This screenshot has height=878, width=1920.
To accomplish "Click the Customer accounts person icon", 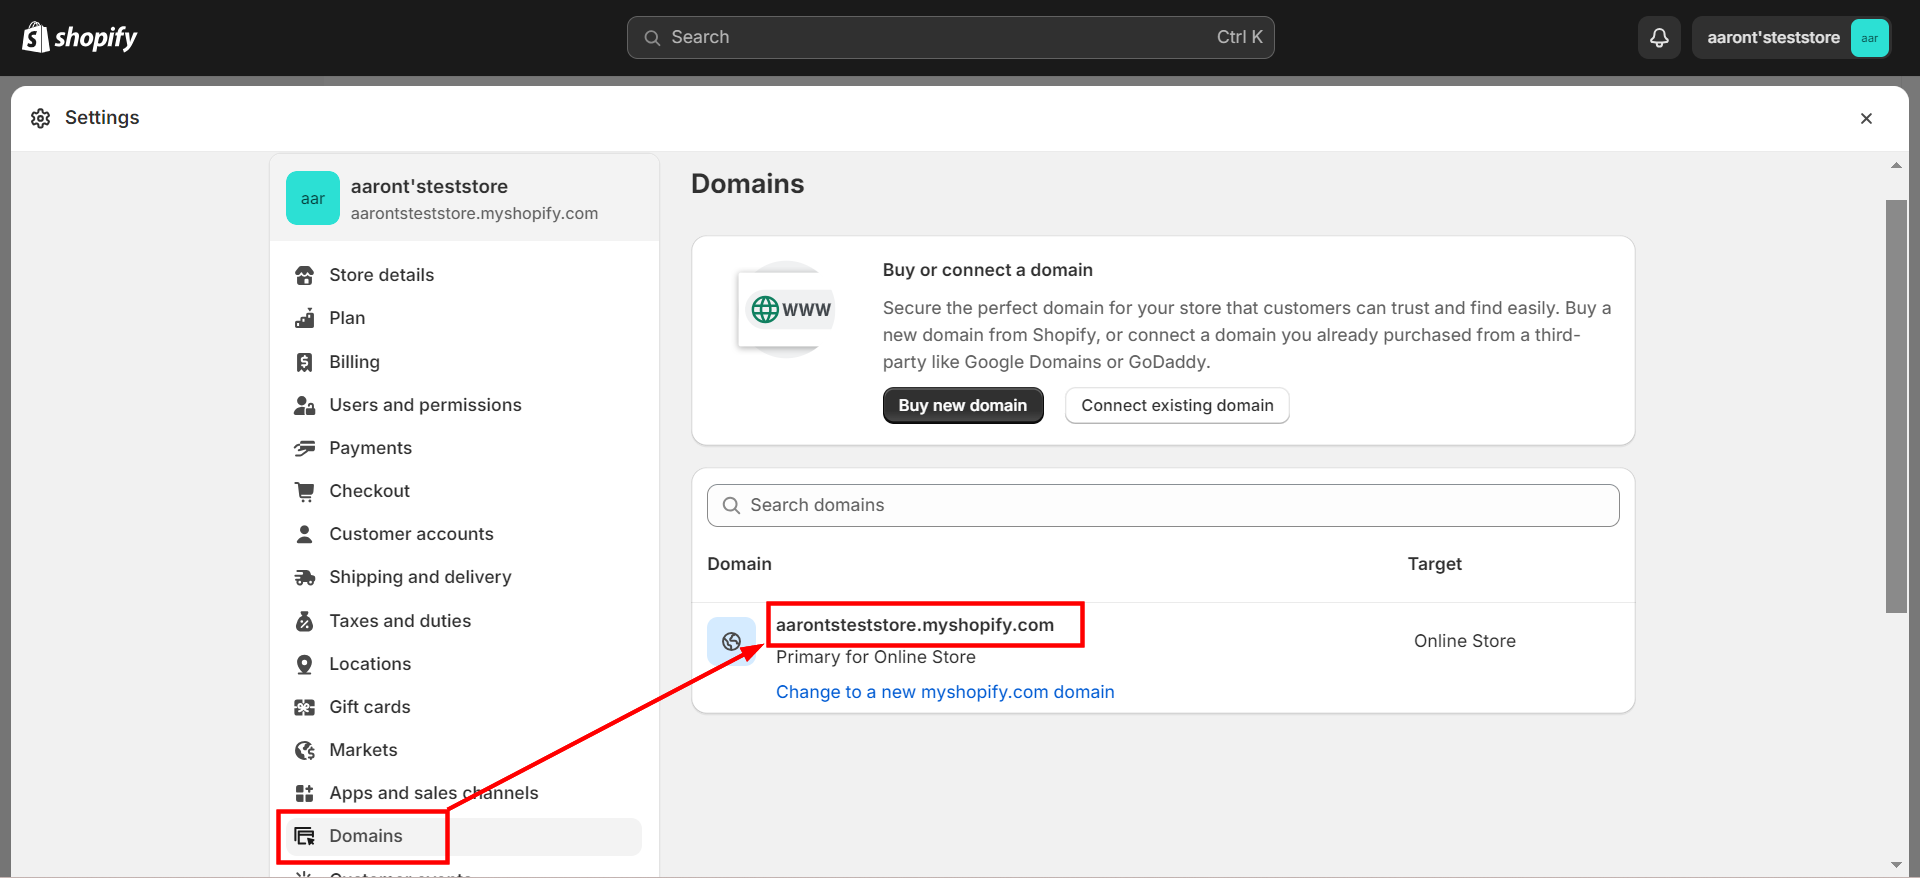I will coord(305,534).
